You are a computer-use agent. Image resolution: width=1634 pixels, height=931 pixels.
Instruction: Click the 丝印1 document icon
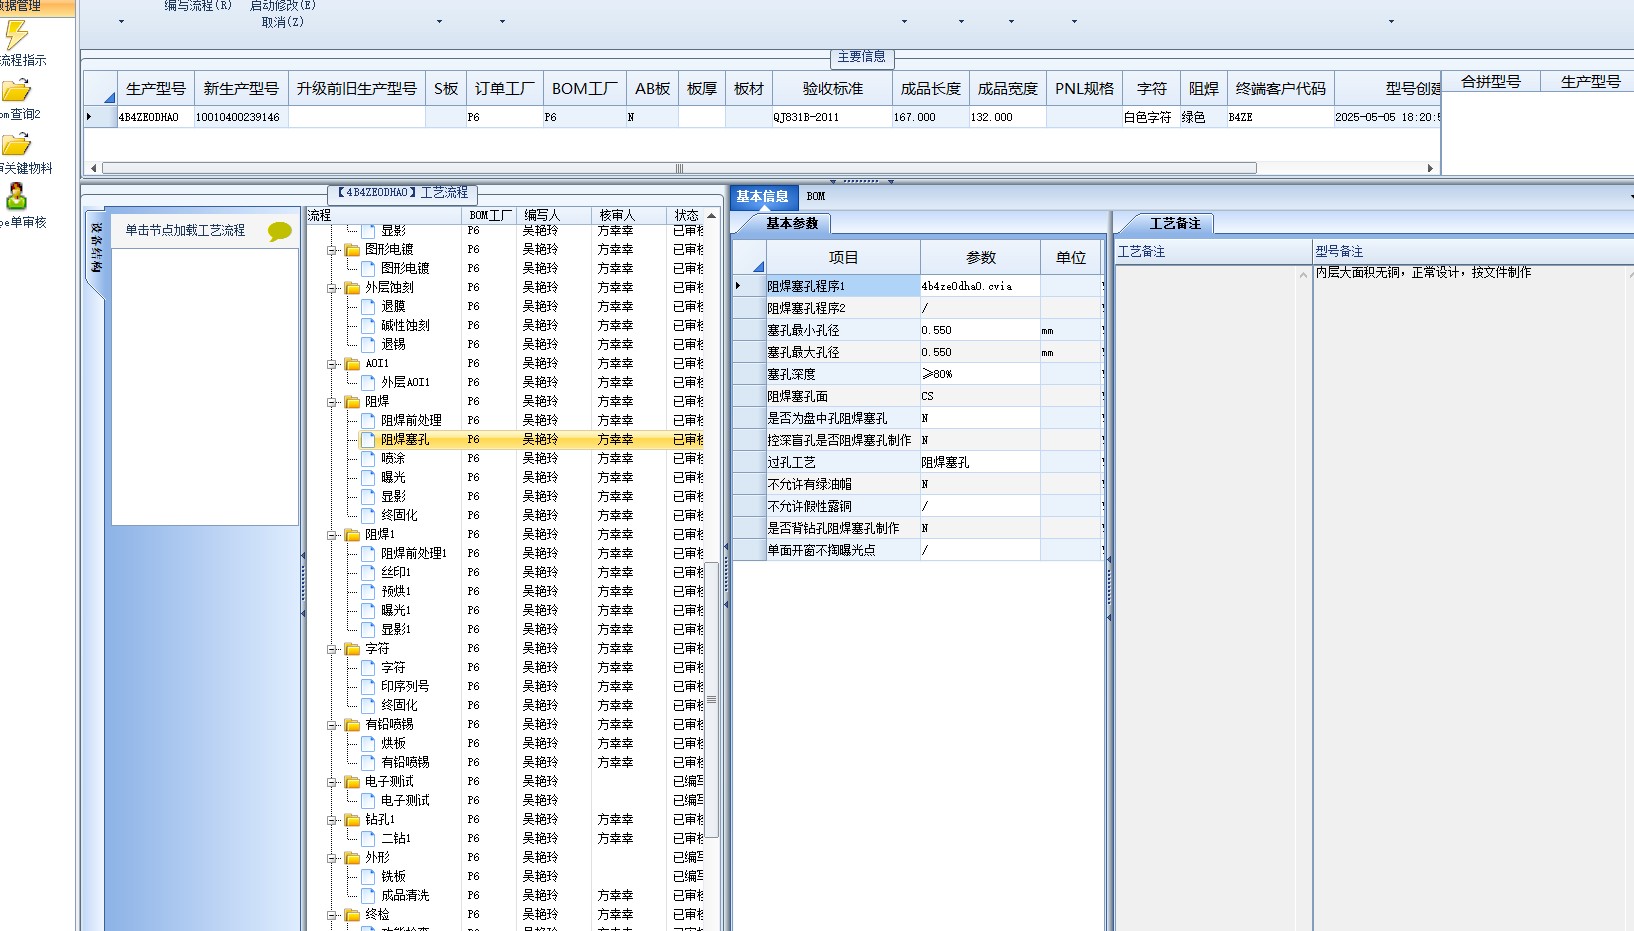[368, 573]
